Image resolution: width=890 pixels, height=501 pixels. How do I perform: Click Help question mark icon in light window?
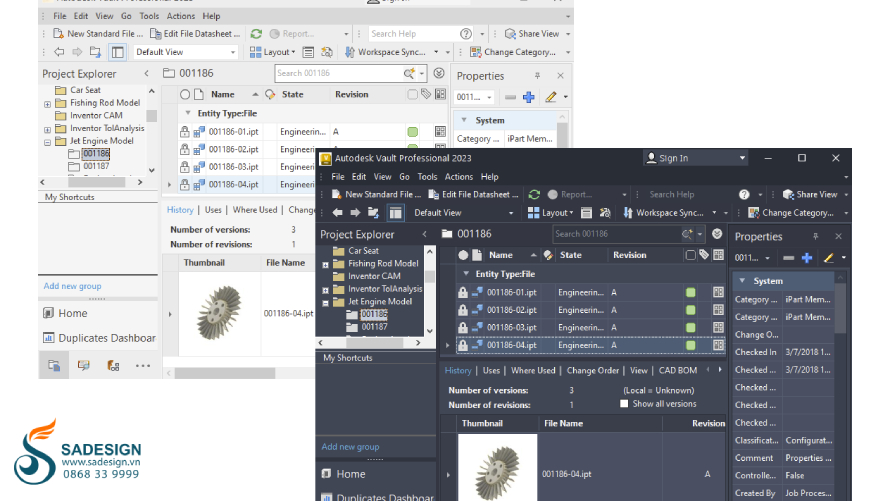[x=466, y=34]
